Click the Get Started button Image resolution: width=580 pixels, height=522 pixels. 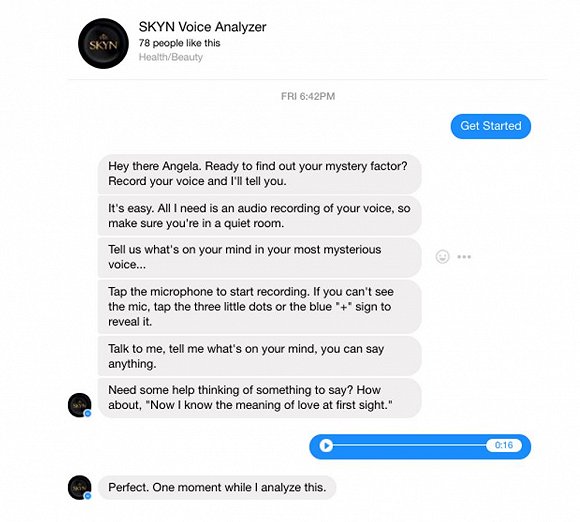490,126
